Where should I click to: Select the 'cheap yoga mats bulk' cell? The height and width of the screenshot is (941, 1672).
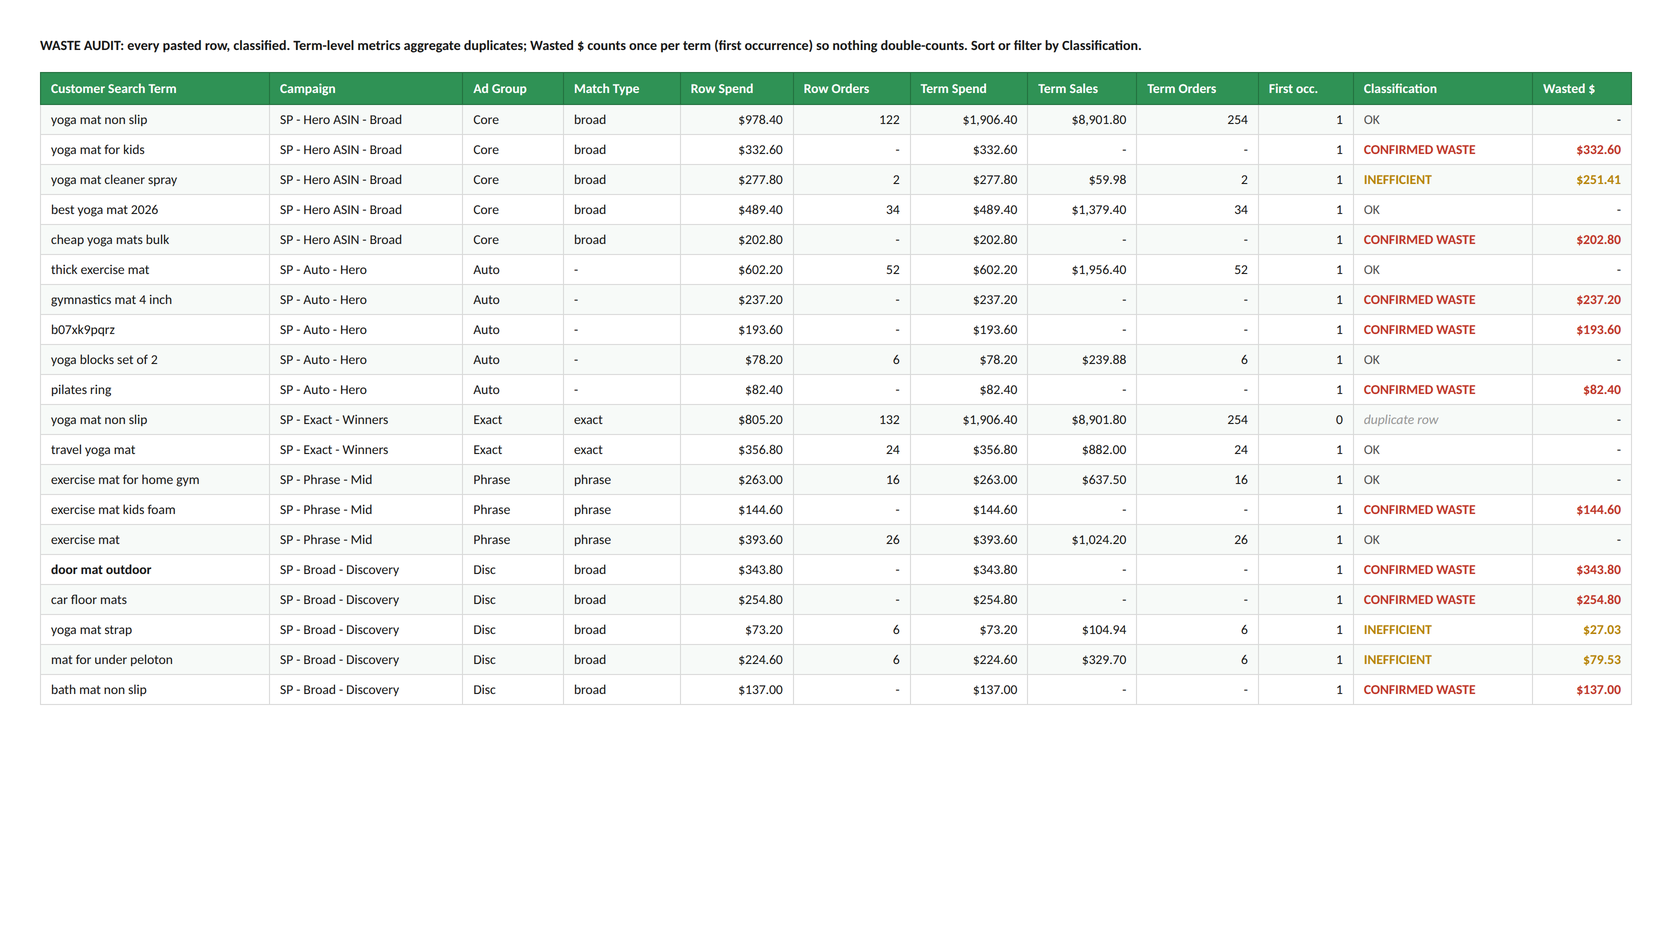154,240
